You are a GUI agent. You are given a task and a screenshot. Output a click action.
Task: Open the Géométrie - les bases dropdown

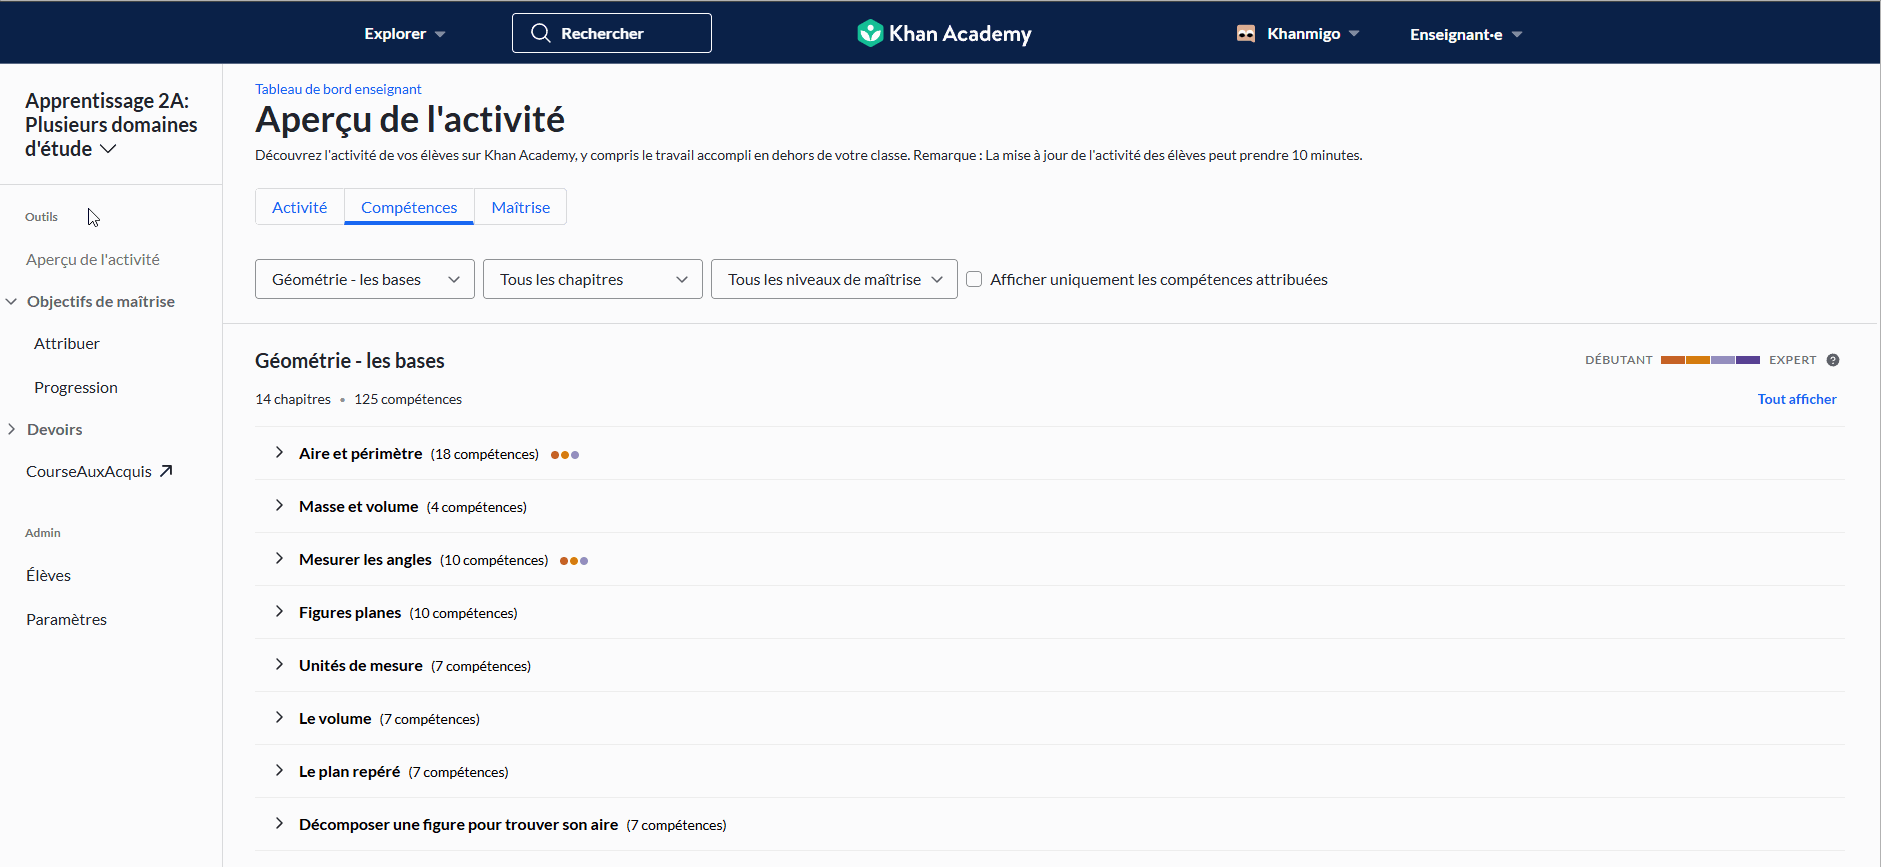365,279
